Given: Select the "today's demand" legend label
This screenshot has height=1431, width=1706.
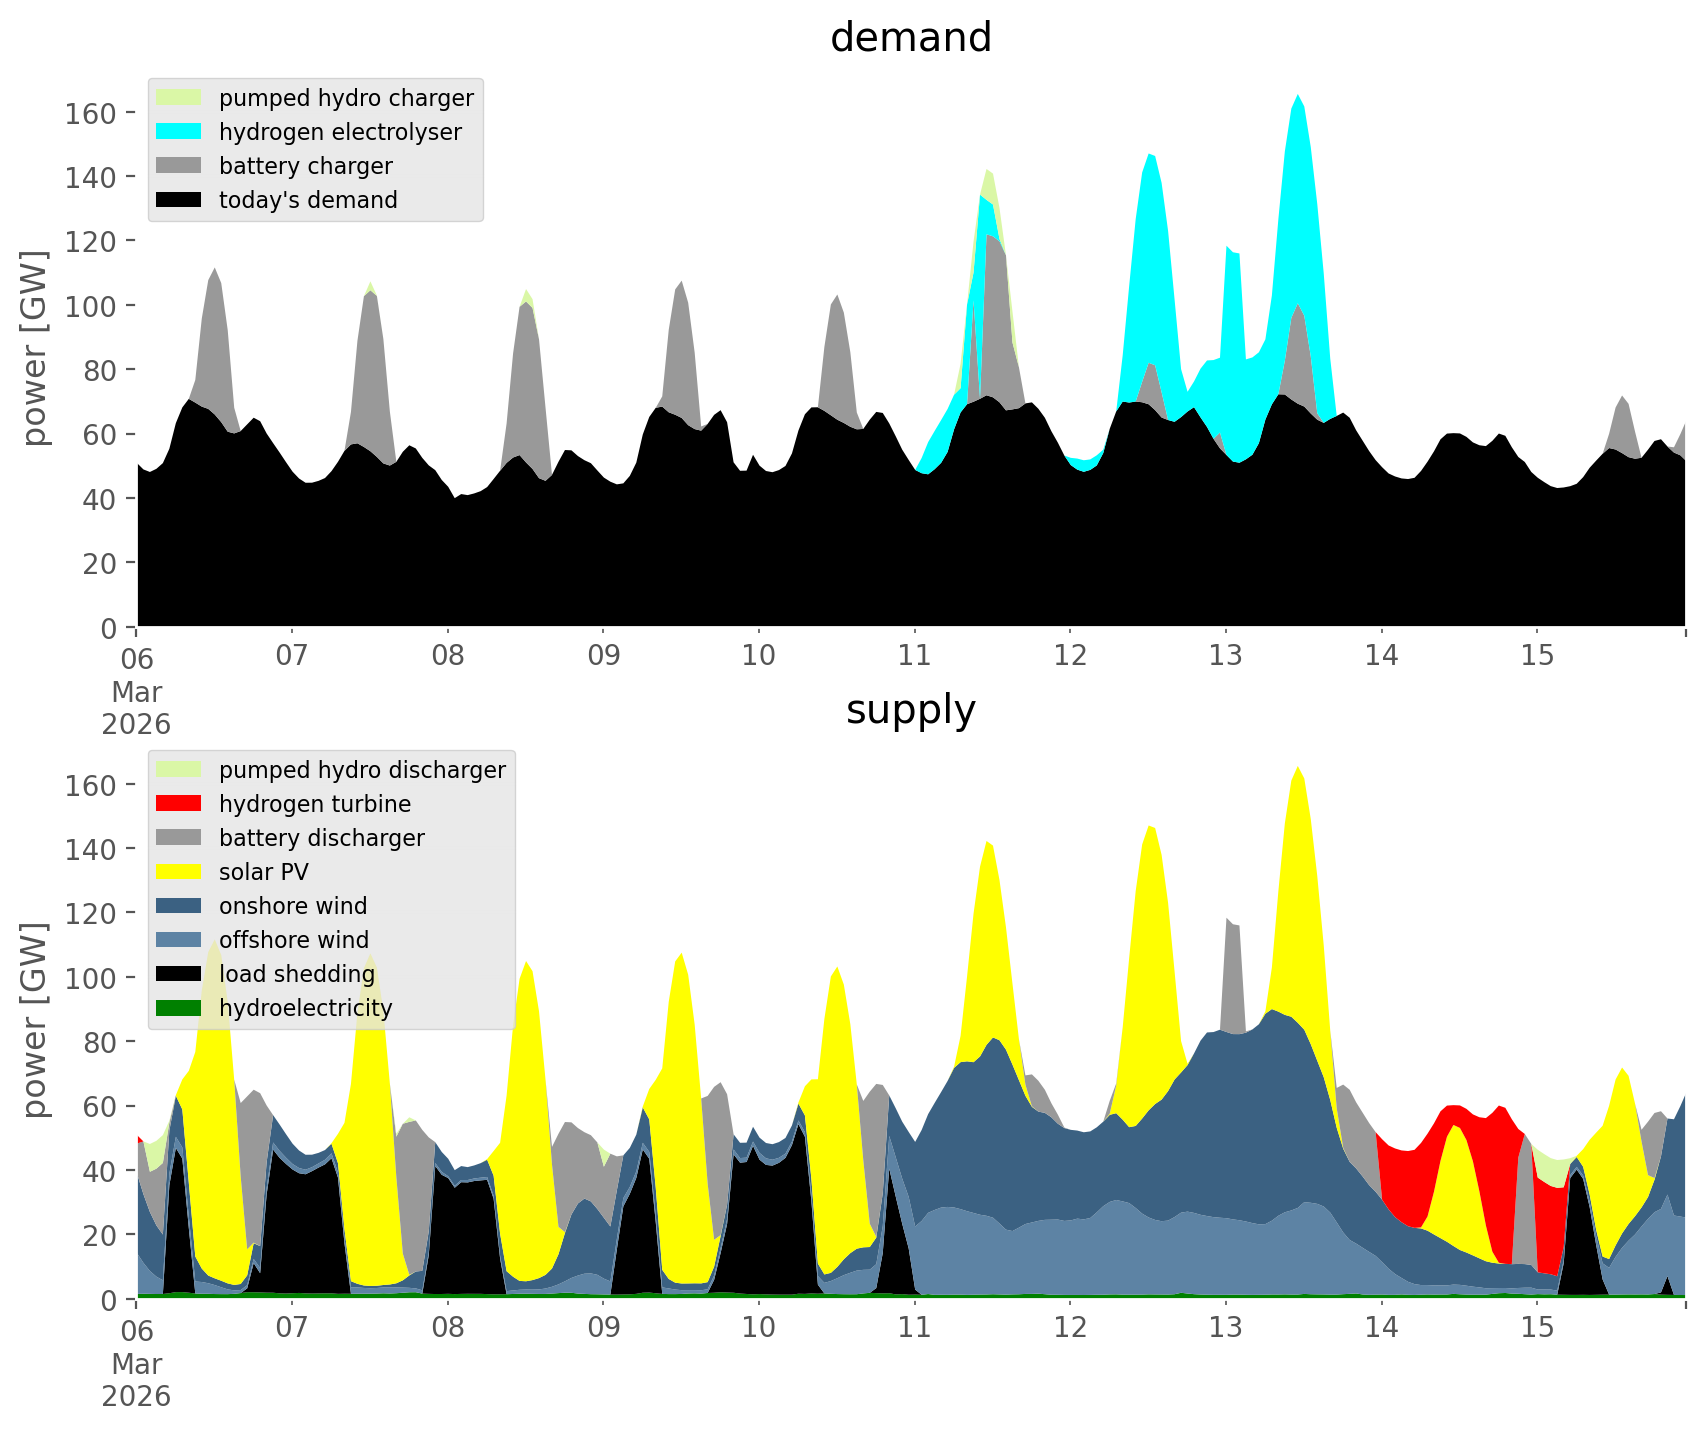Looking at the screenshot, I should (308, 200).
